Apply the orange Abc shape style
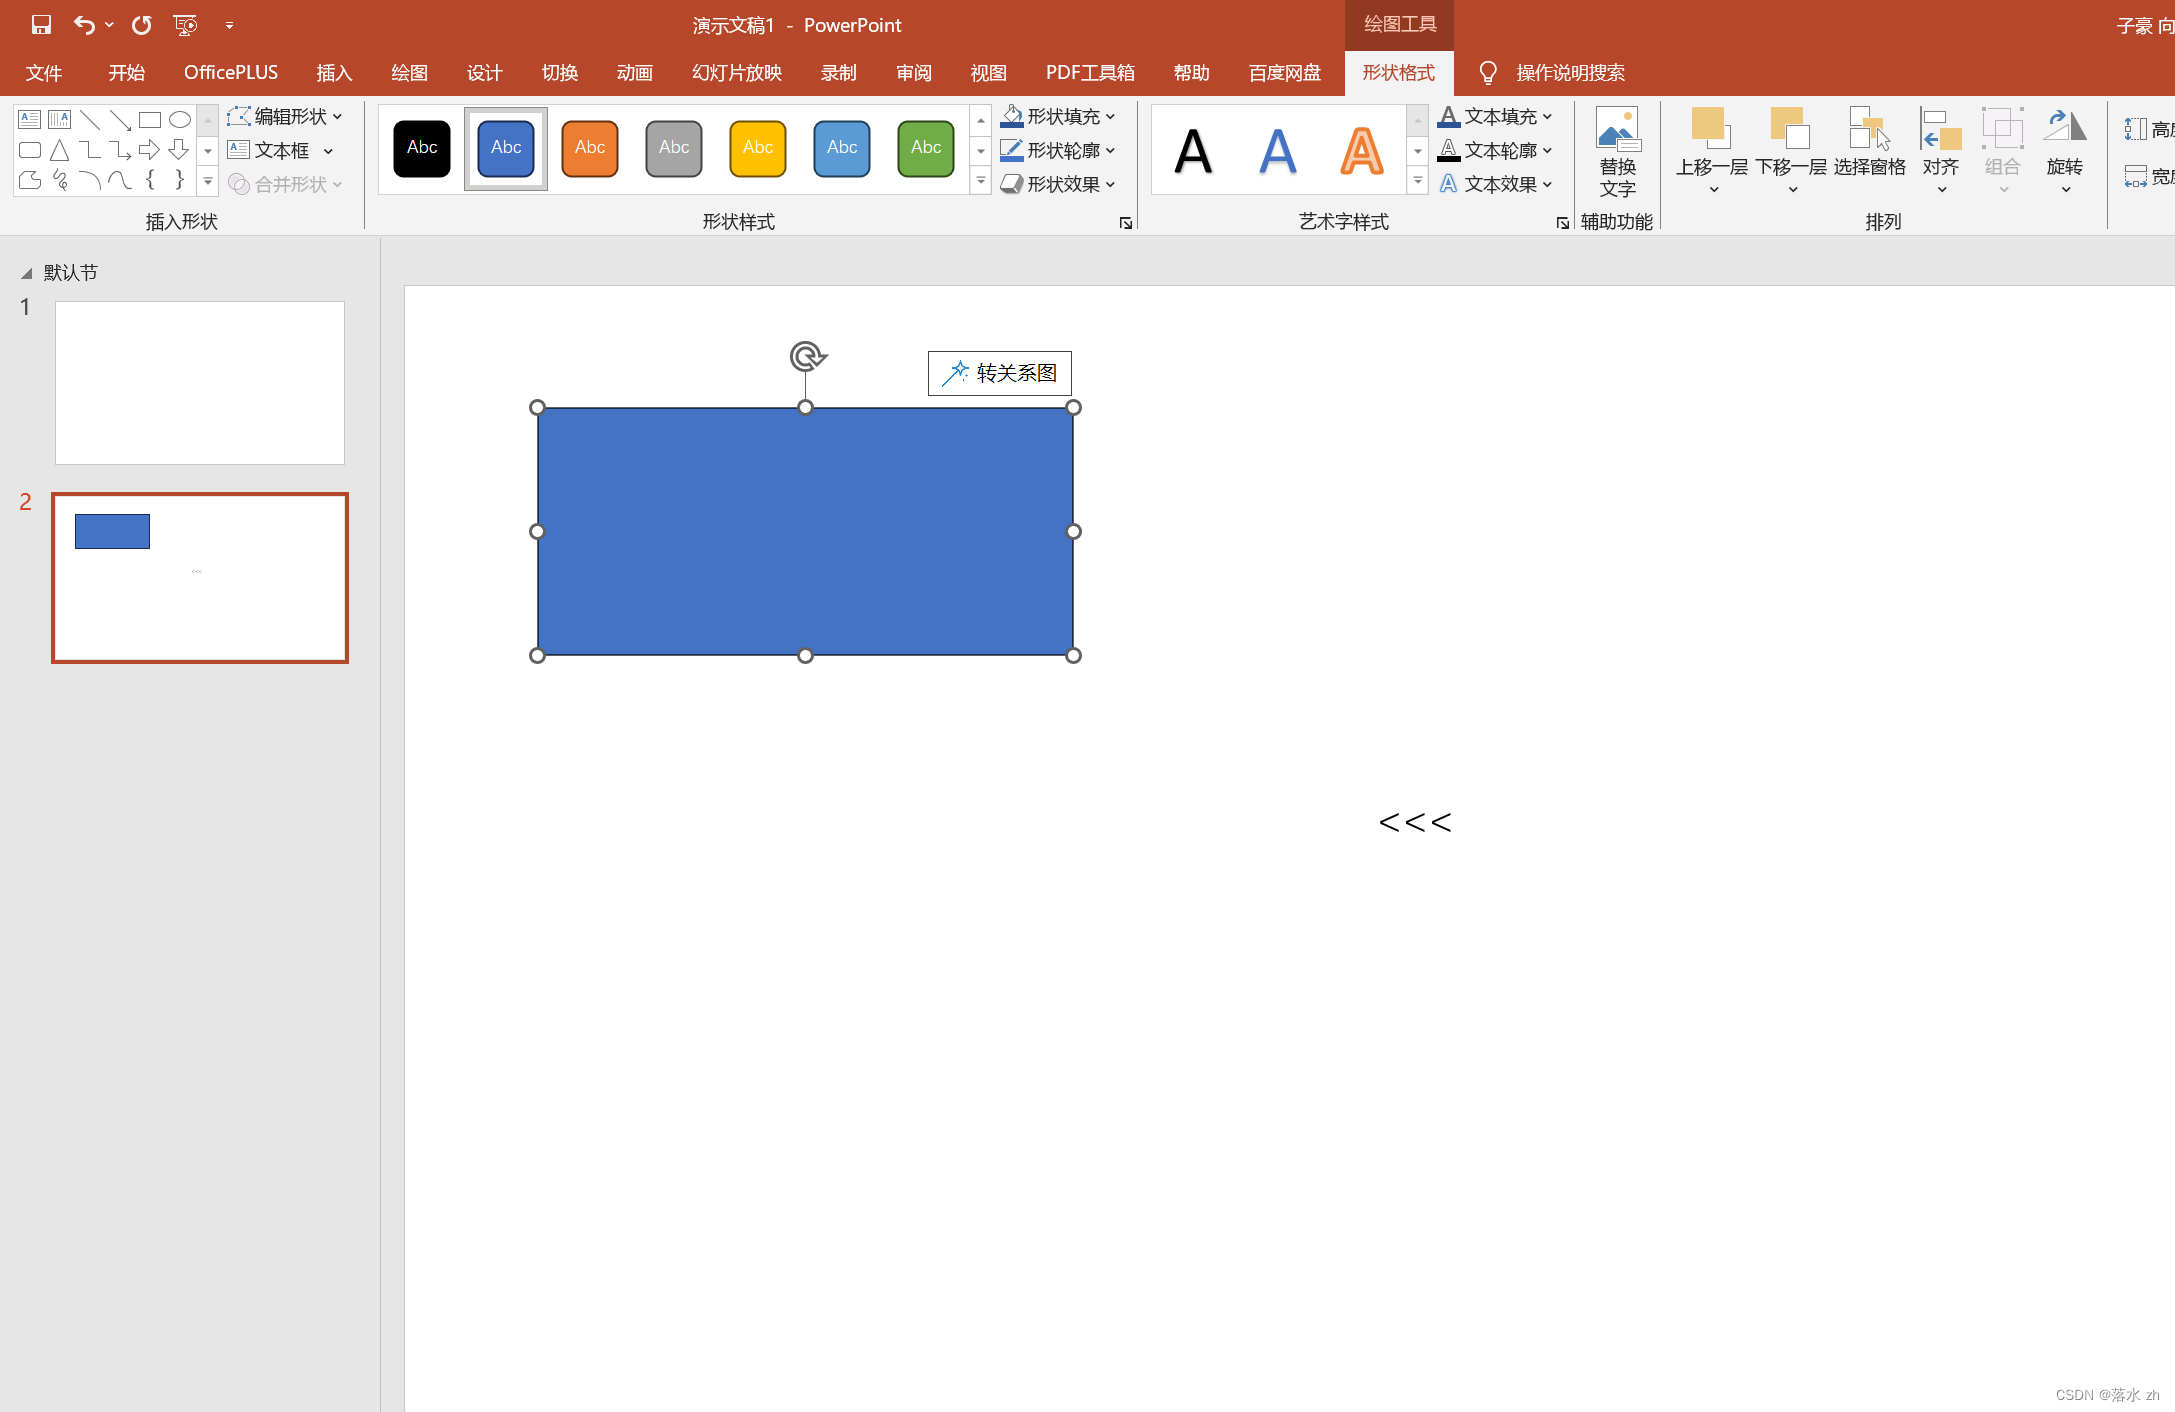2175x1412 pixels. coord(590,148)
